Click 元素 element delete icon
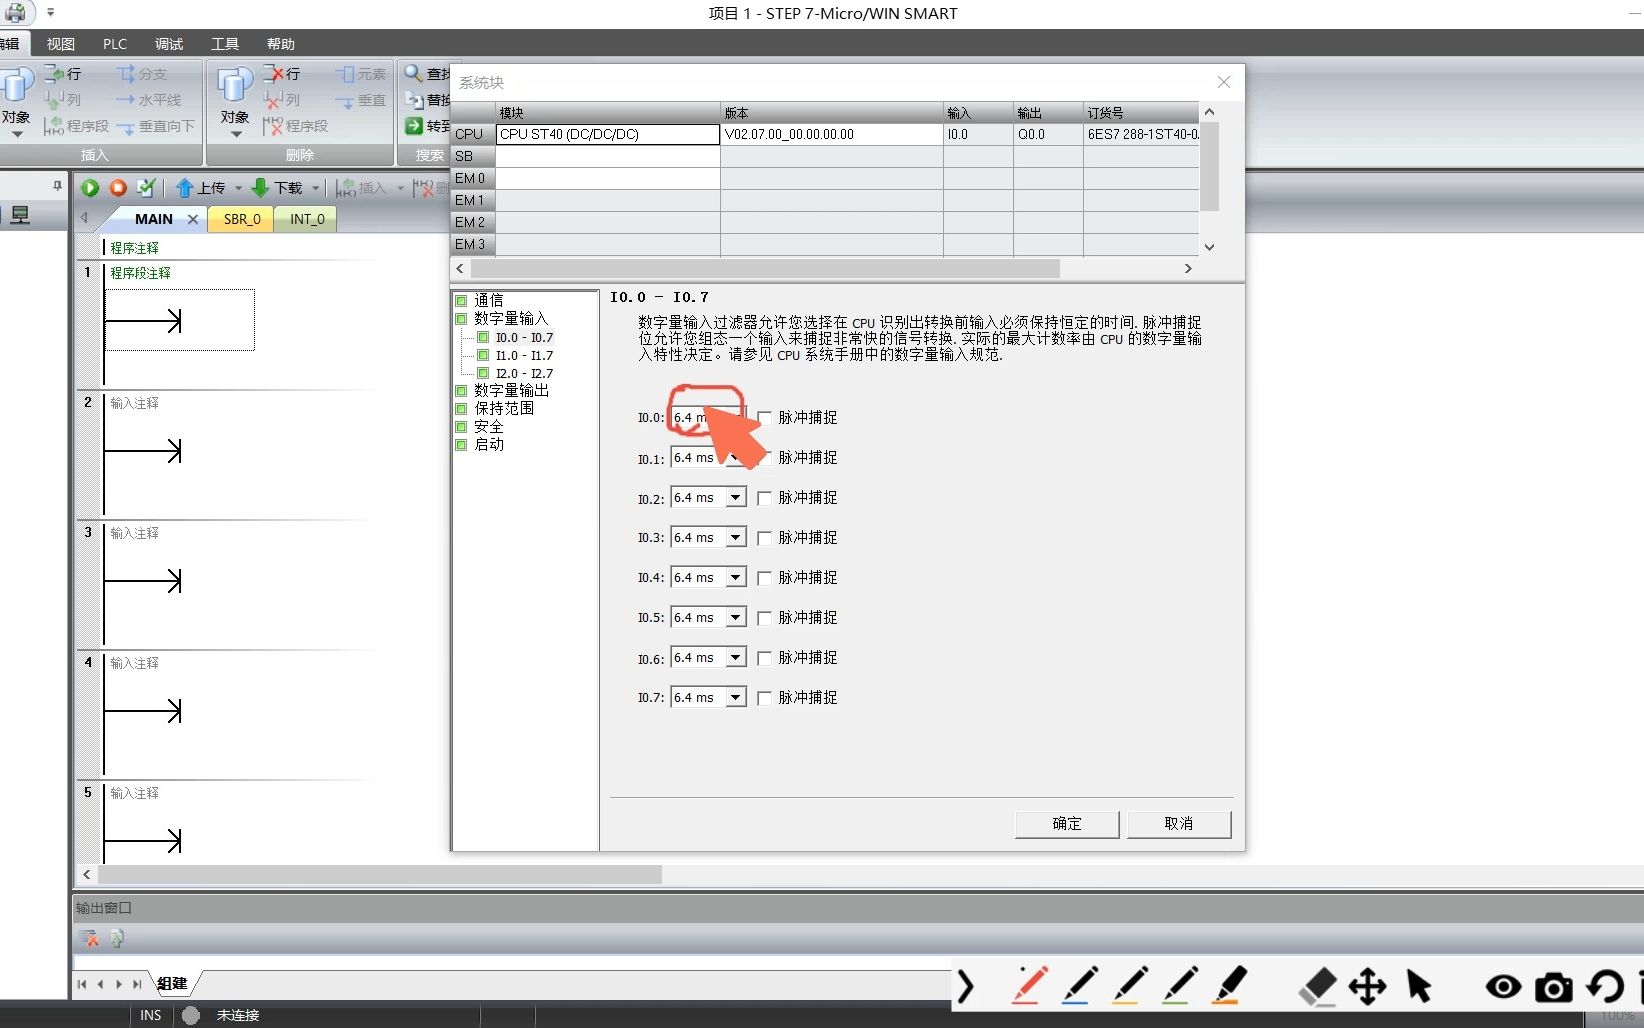1644x1028 pixels. click(360, 74)
